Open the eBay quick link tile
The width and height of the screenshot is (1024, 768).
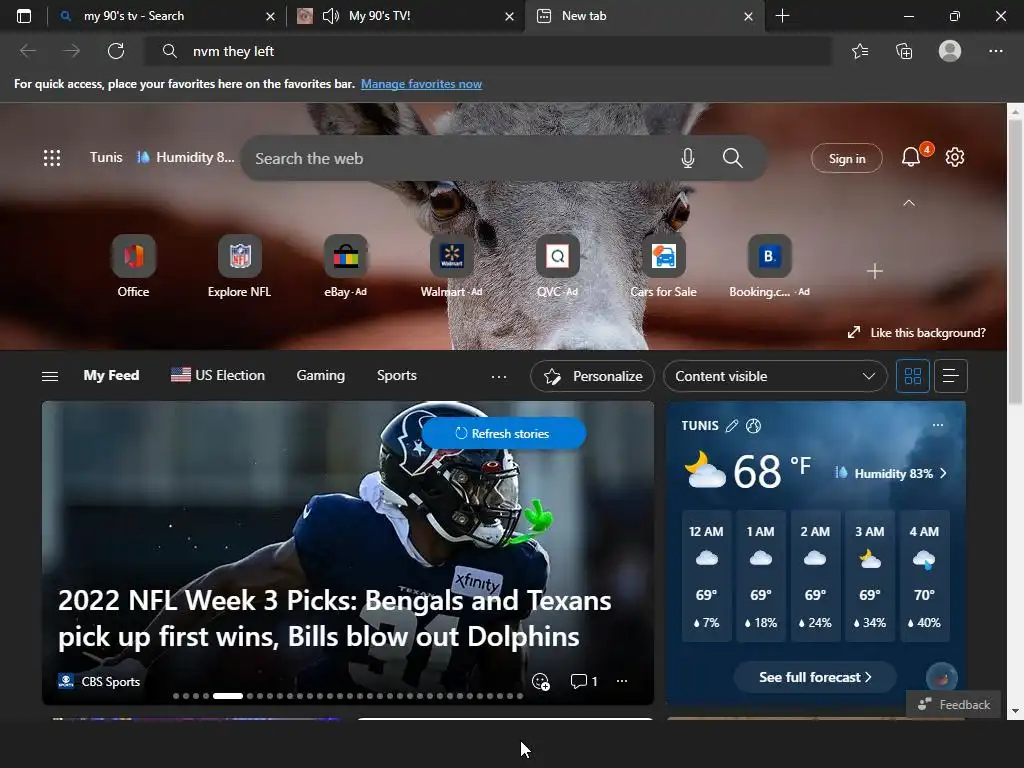pyautogui.click(x=345, y=266)
